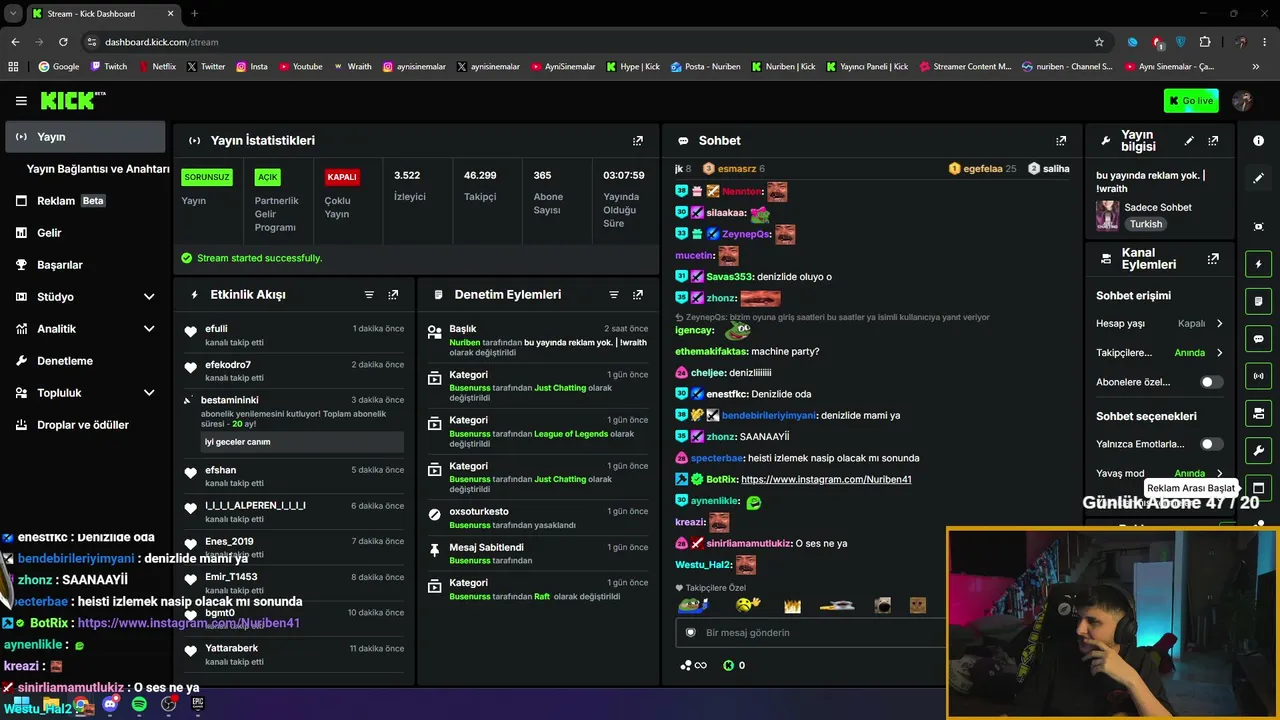Viewport: 1280px width, 720px height.
Task: Open Spotify from the taskbar
Action: [x=139, y=705]
